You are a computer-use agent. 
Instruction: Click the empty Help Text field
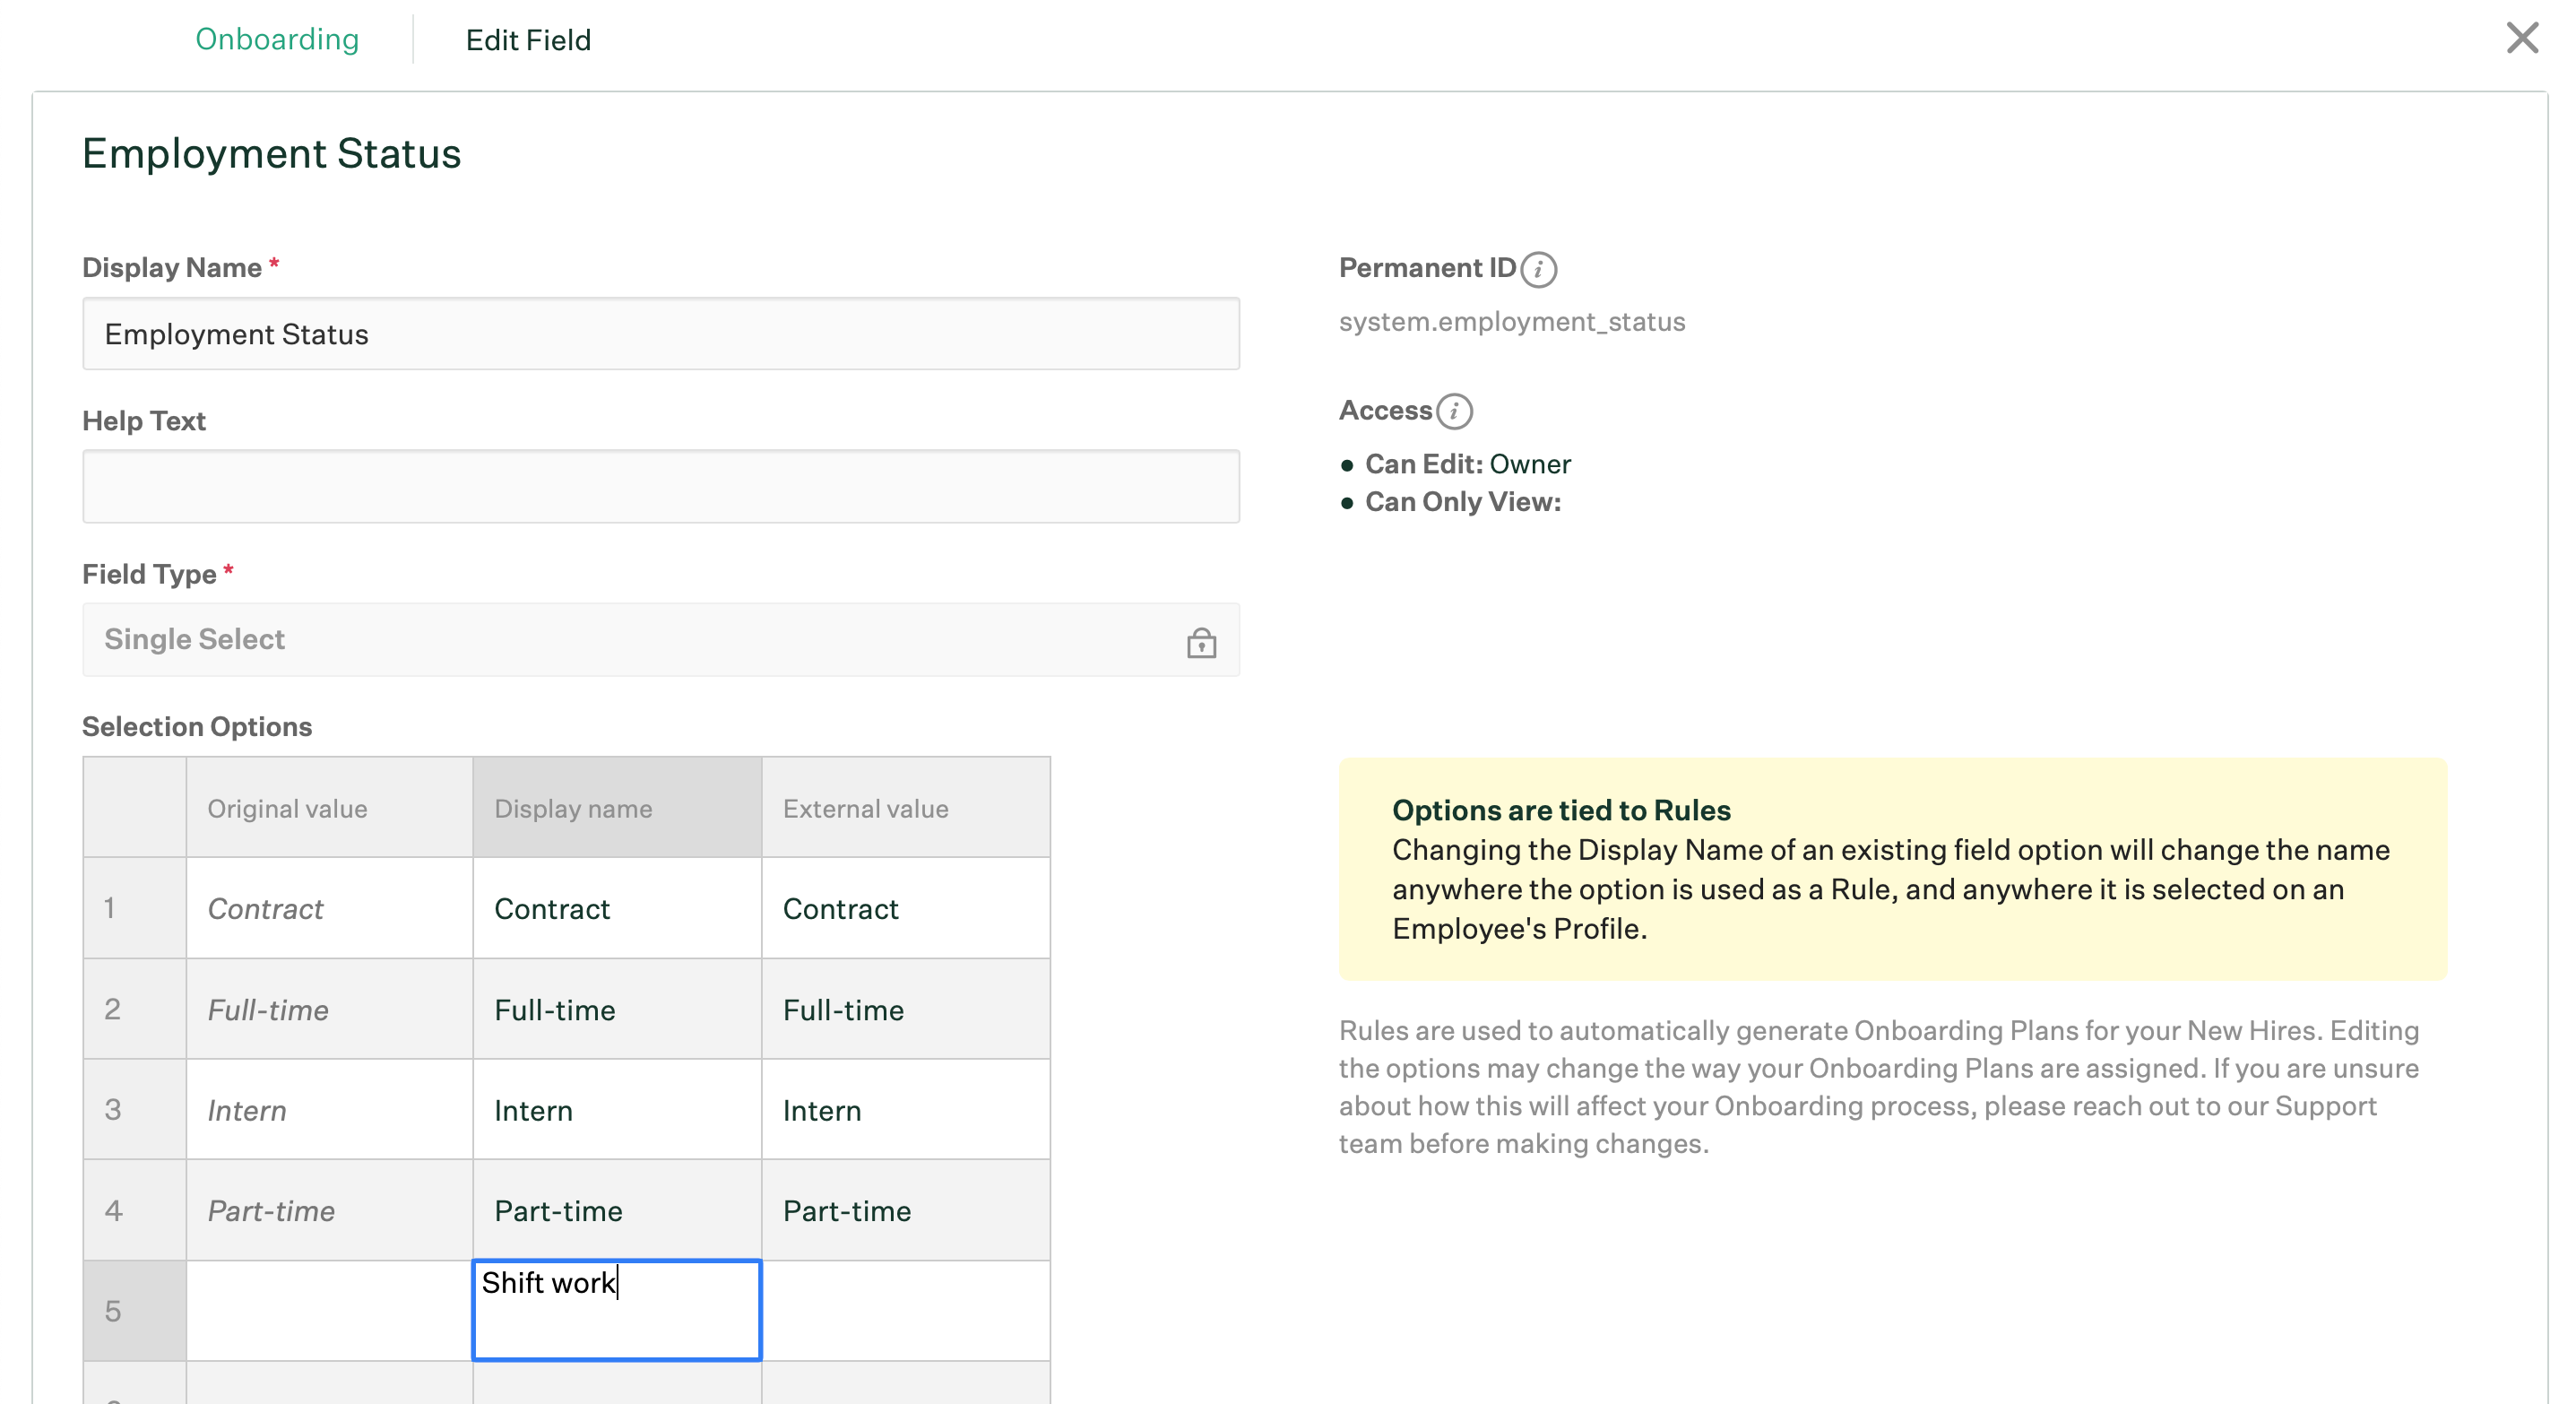(660, 487)
